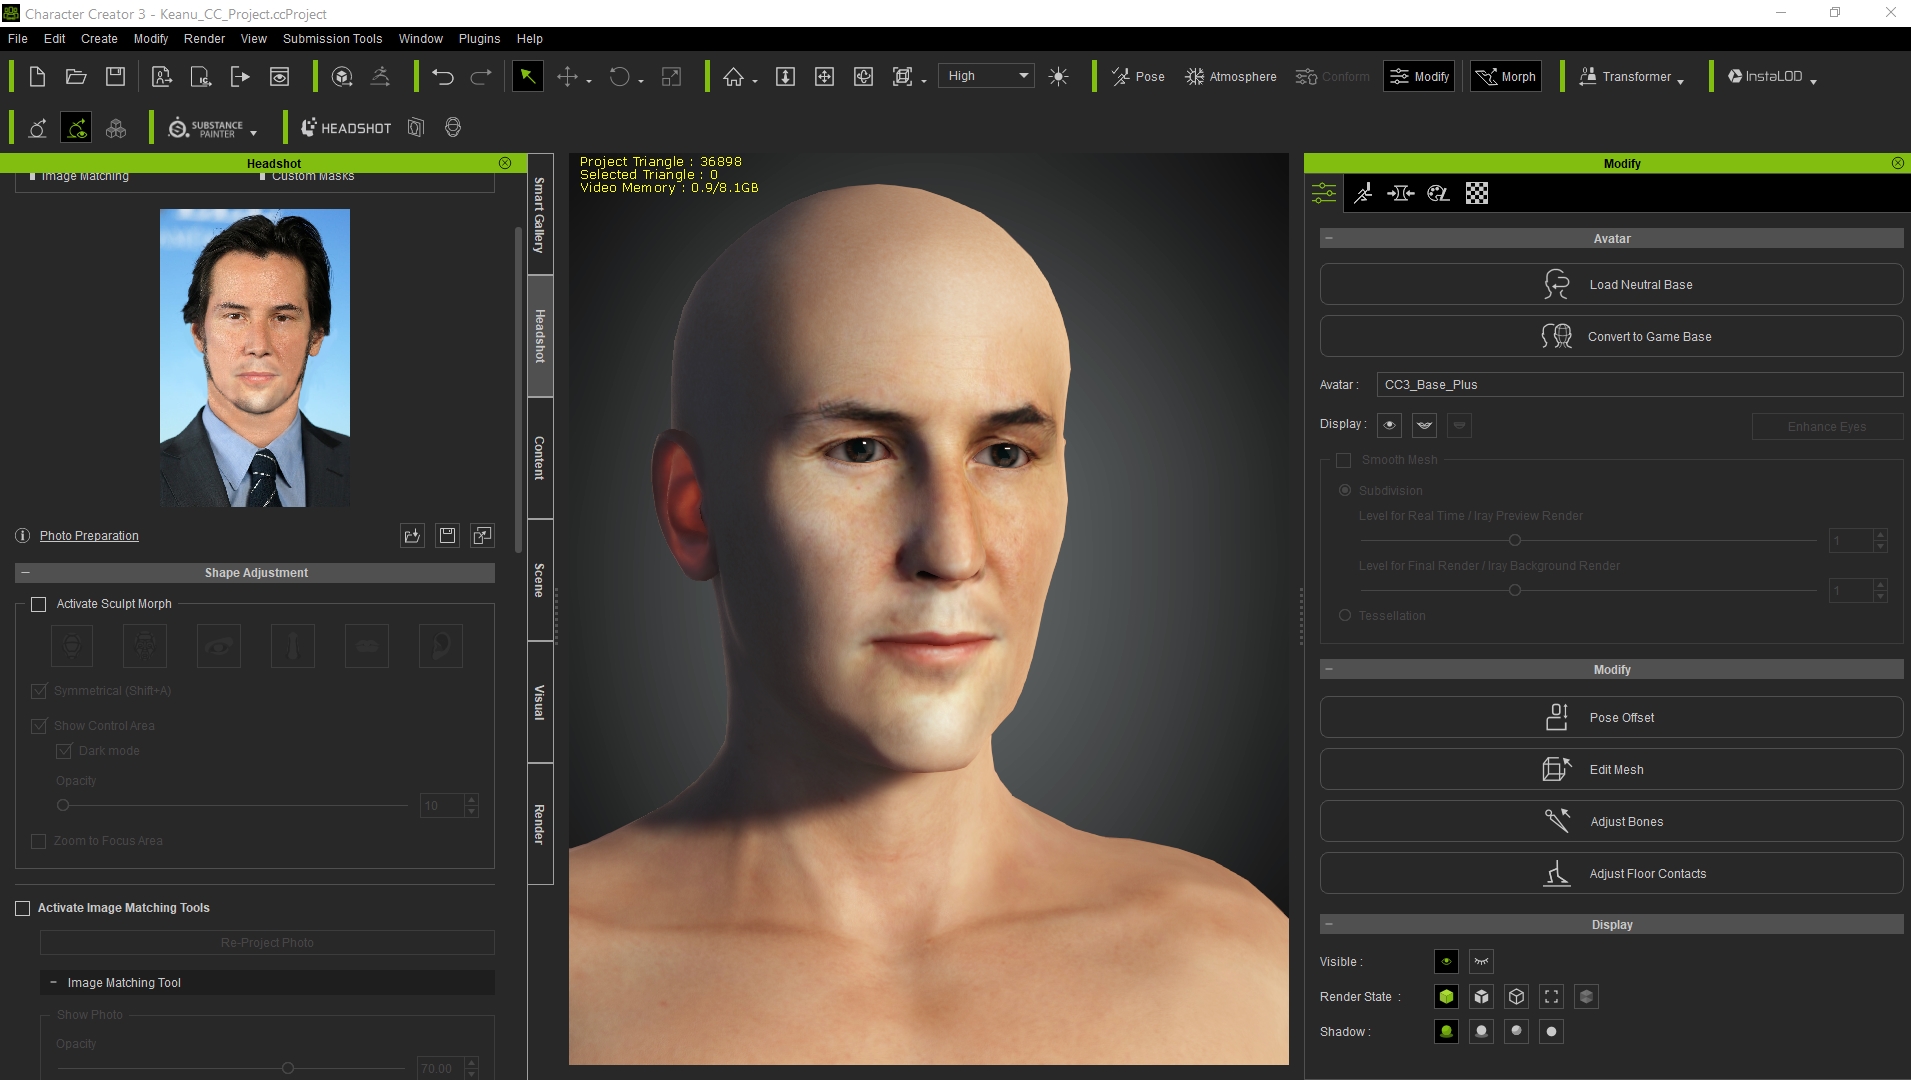This screenshot has height=1080, width=1911.
Task: Click the Undo arrow icon
Action: tap(443, 77)
